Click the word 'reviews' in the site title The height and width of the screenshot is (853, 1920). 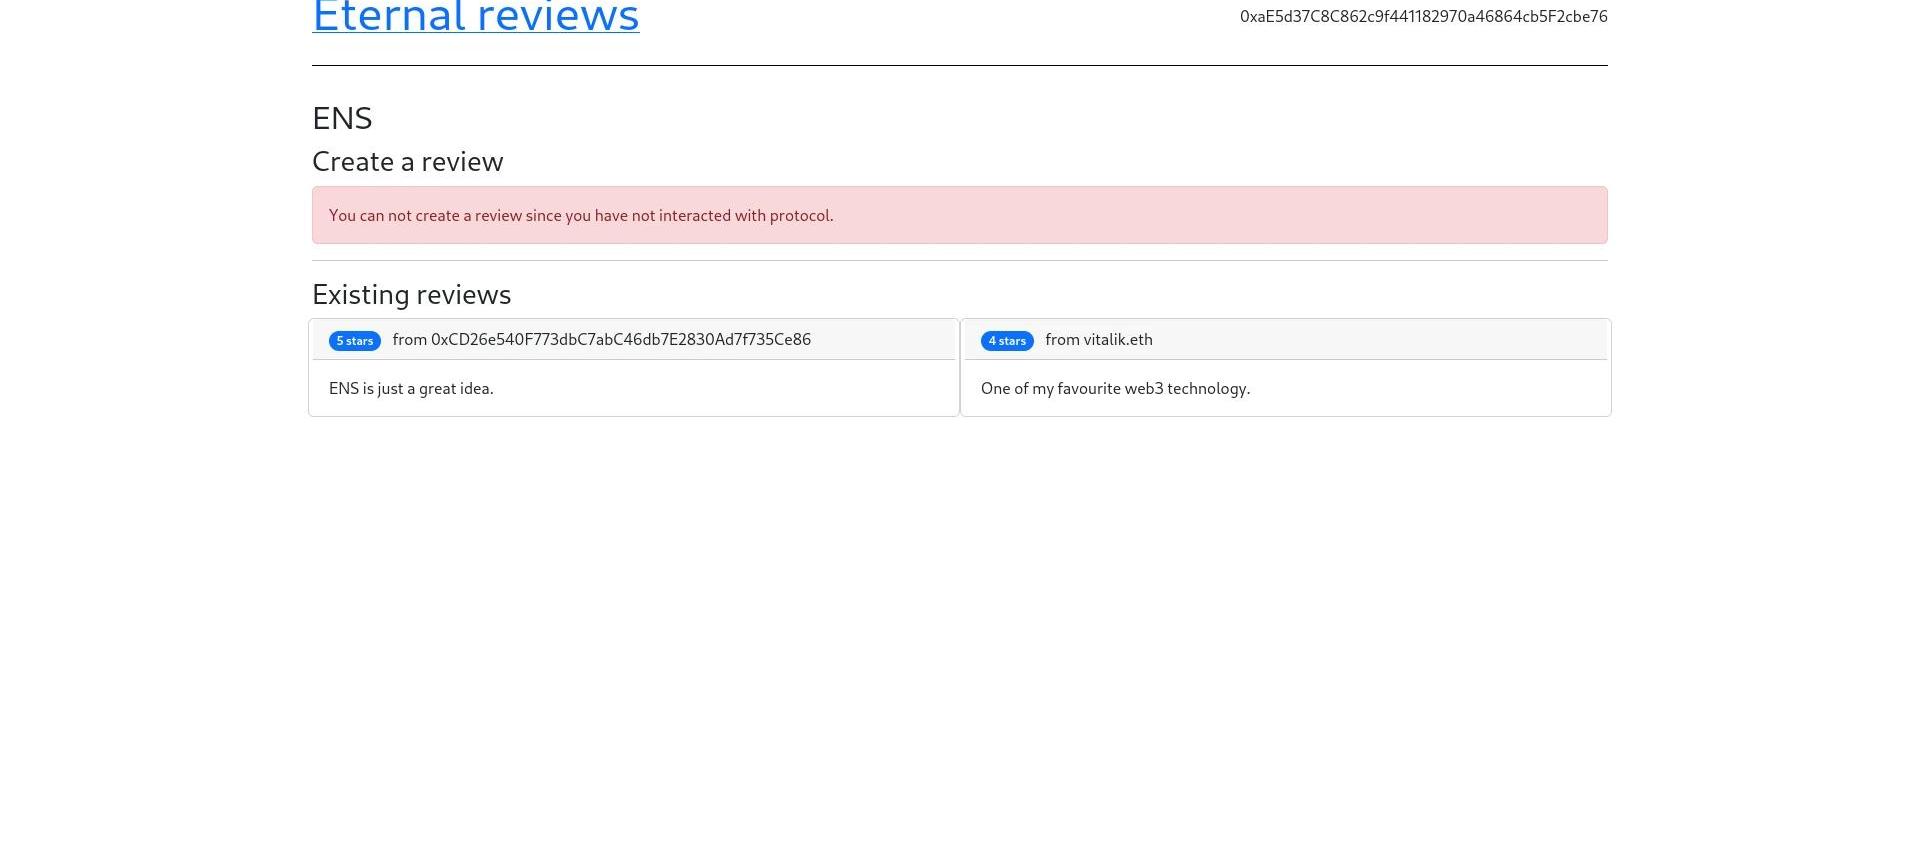(x=558, y=18)
